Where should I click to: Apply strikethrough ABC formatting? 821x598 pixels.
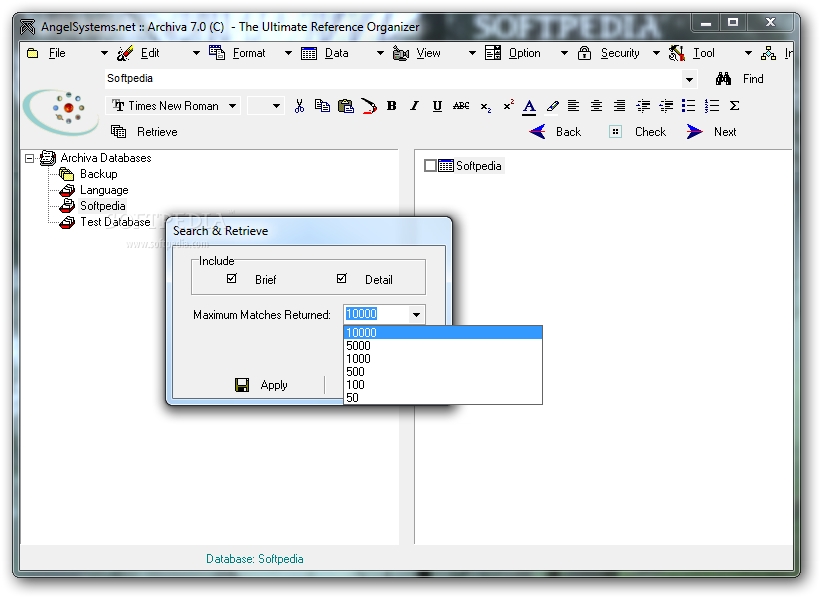click(461, 106)
